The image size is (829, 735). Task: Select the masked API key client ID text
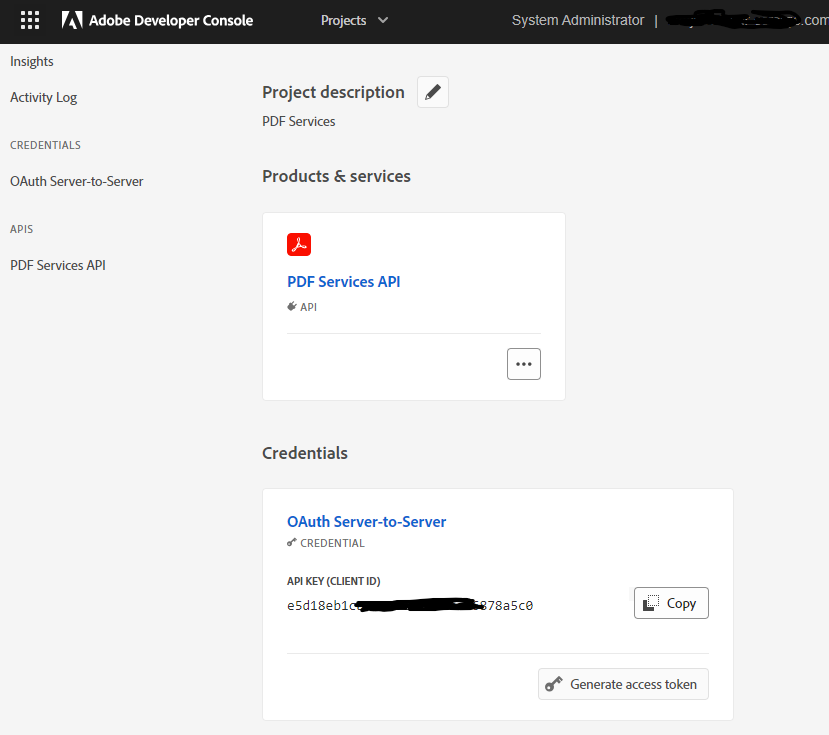pyautogui.click(x=409, y=605)
